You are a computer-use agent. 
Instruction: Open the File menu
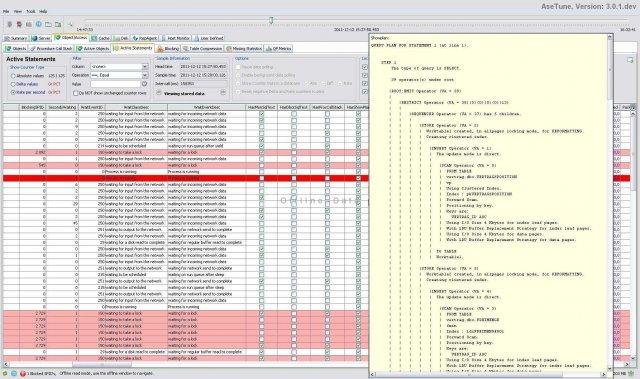coord(6,11)
